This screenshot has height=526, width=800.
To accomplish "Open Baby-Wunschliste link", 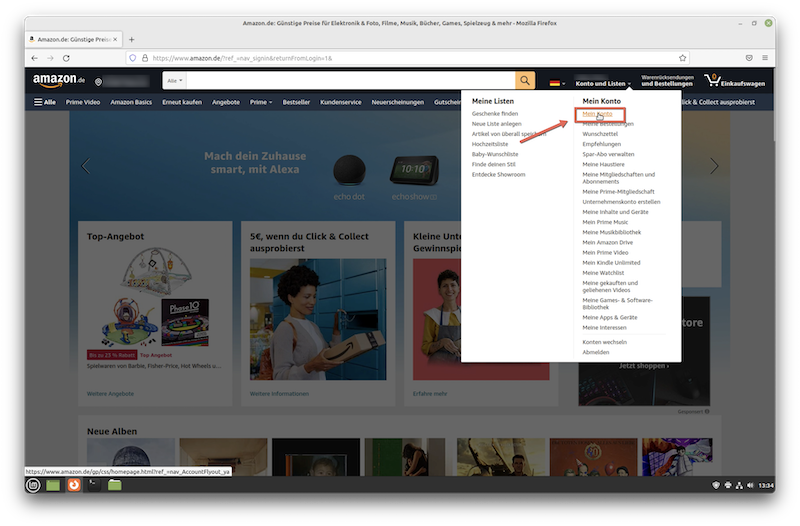I will (x=495, y=154).
